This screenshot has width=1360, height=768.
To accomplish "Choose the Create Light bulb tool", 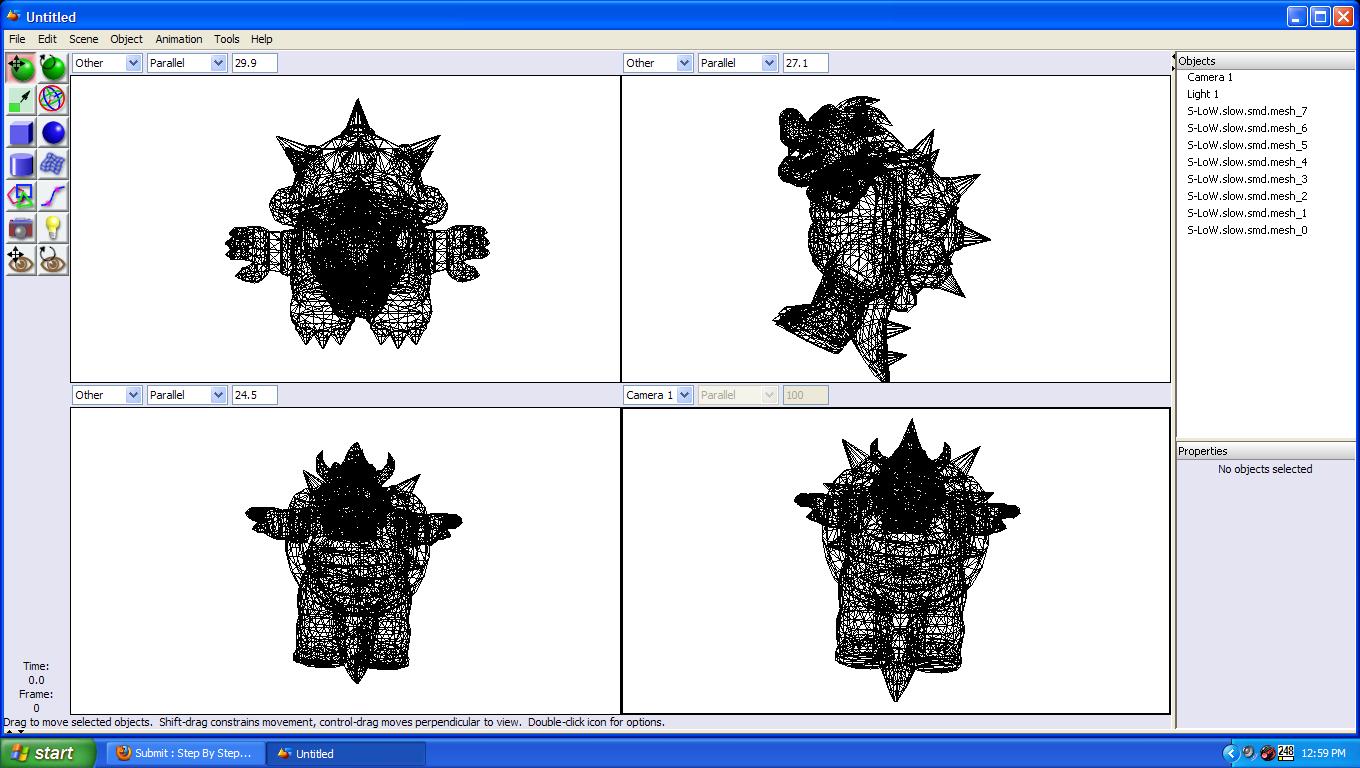I will click(53, 228).
